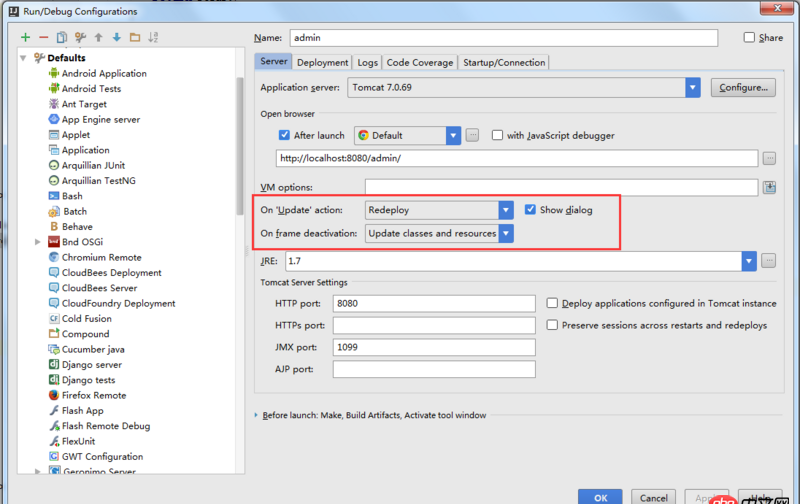Click the OK button

(x=600, y=497)
